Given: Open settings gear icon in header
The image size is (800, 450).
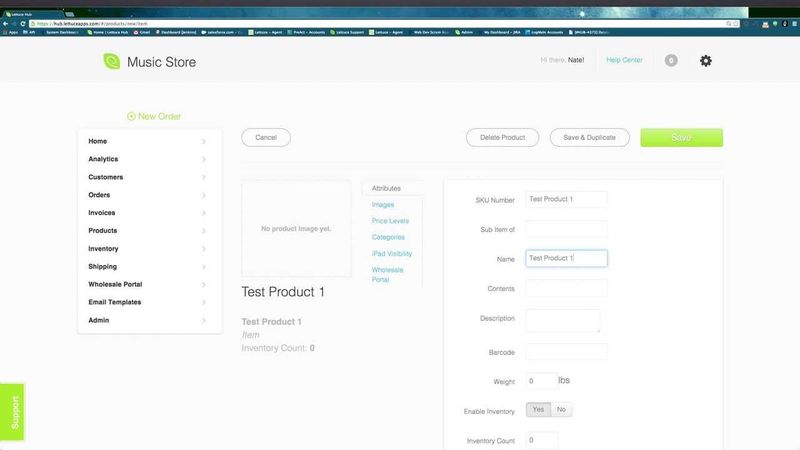Looking at the screenshot, I should click(x=706, y=61).
